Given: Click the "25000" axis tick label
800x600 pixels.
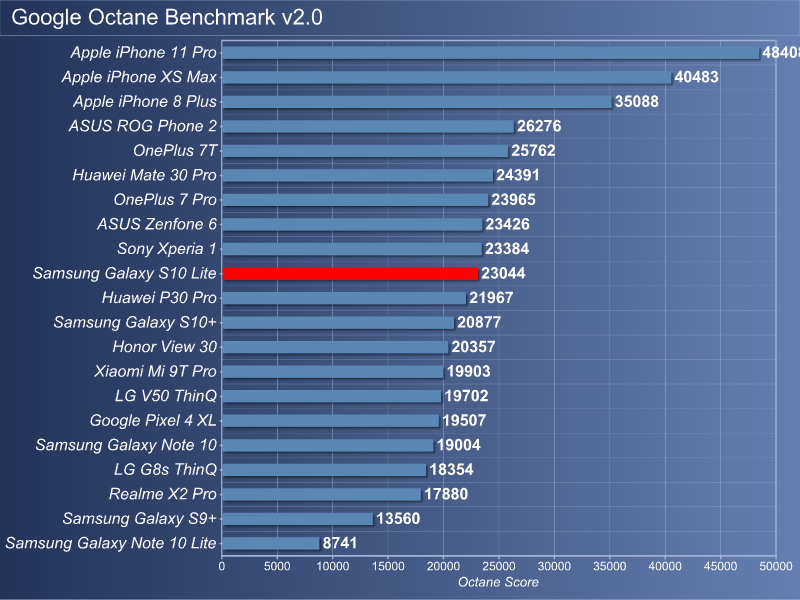Looking at the screenshot, I should (x=499, y=566).
